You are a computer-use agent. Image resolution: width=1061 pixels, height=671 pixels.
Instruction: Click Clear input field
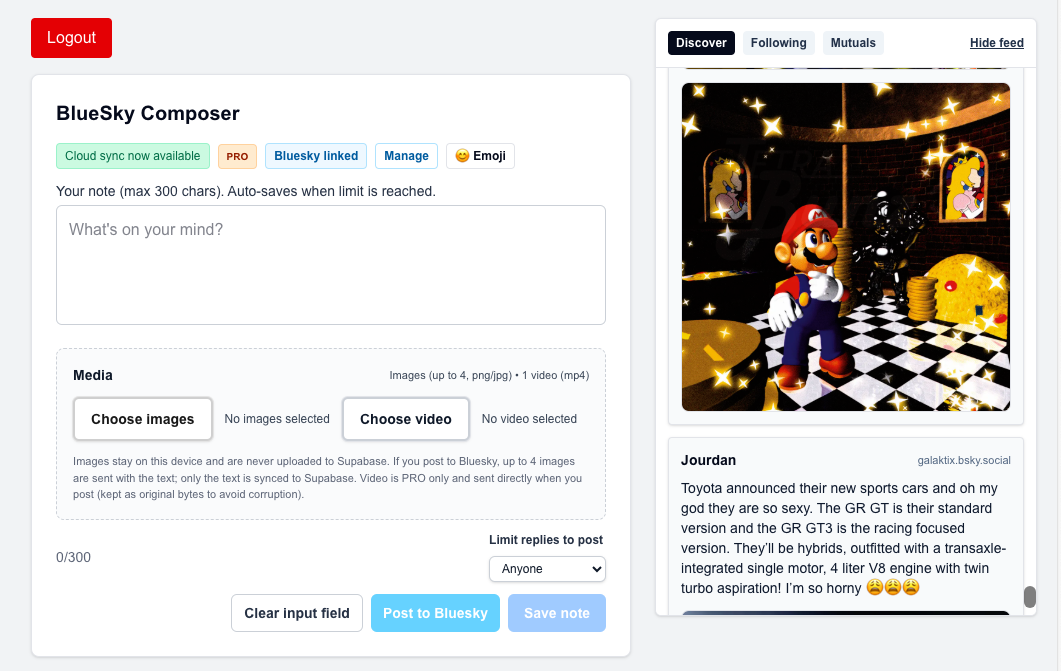(x=297, y=612)
